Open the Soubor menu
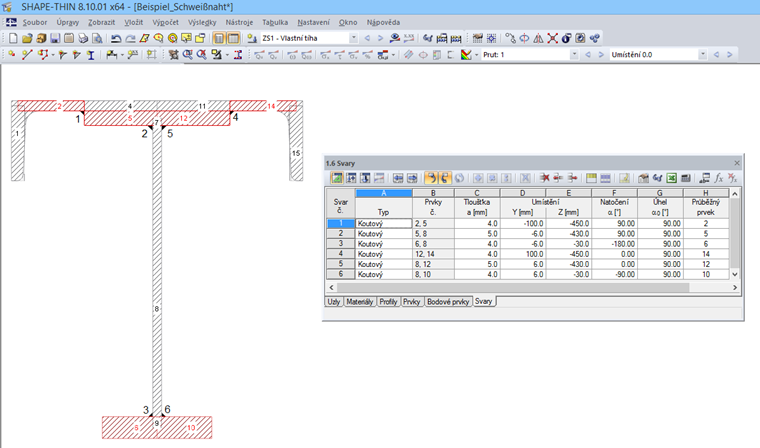760x448 pixels. [35, 22]
